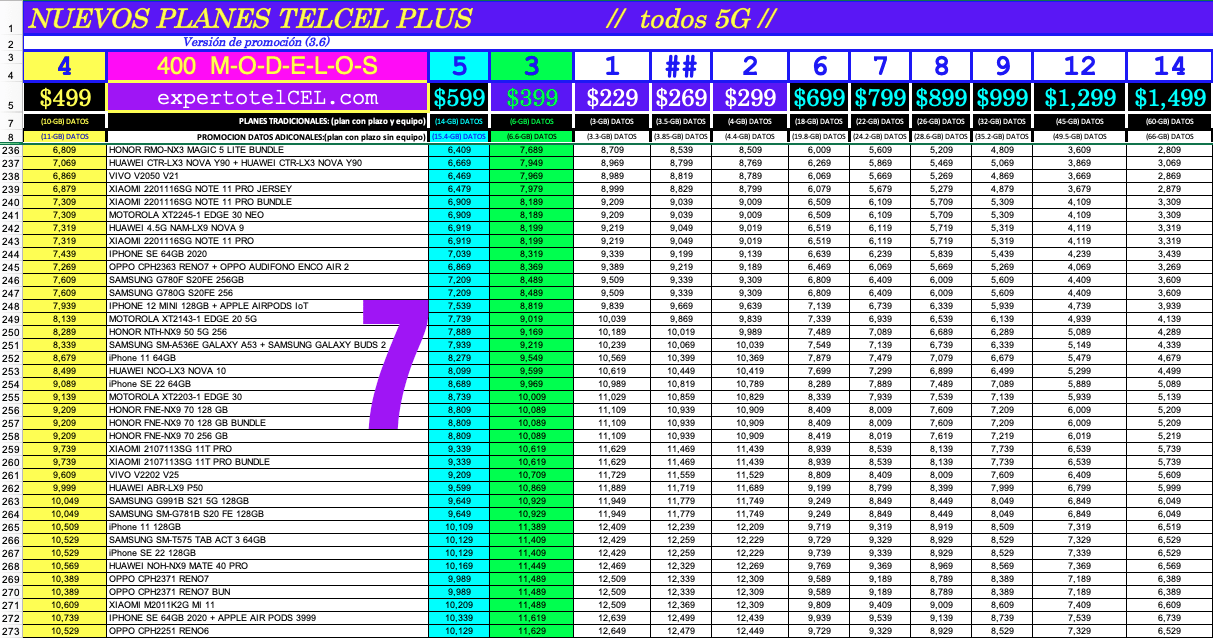Select the $1,299 price cell

tap(1080, 98)
